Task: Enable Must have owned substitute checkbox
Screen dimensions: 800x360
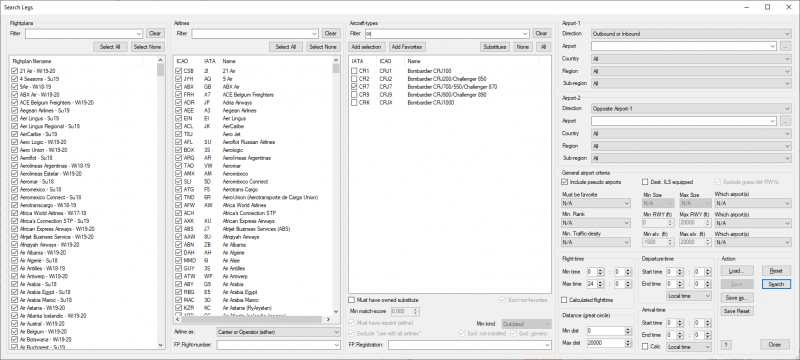Action: [352, 300]
